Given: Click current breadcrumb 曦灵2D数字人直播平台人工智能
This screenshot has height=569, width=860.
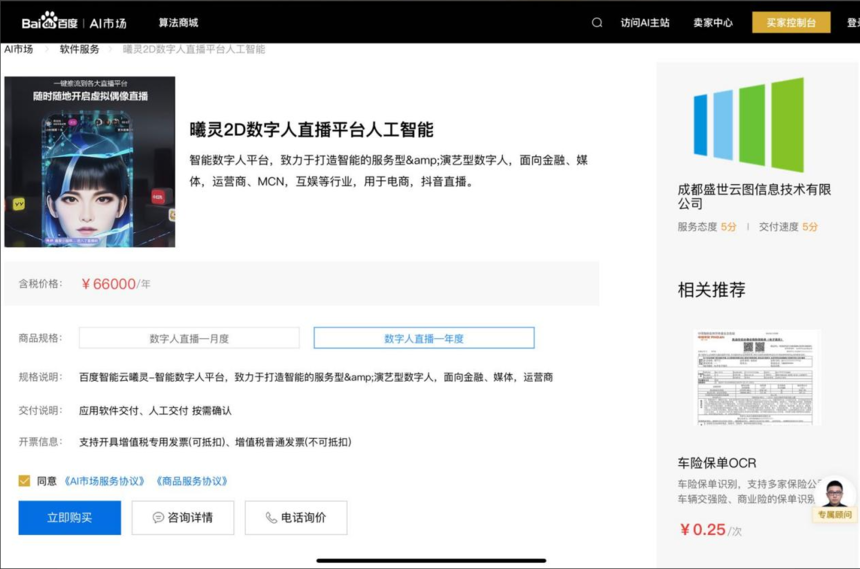Looking at the screenshot, I should point(194,49).
